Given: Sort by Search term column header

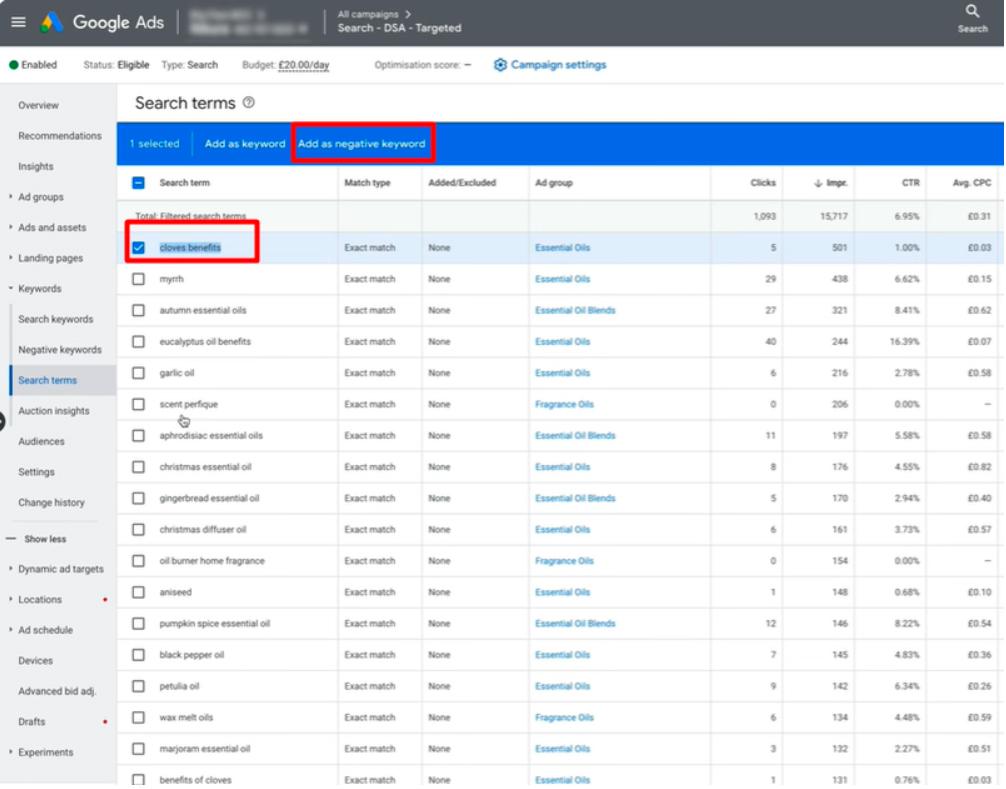Looking at the screenshot, I should pos(184,183).
